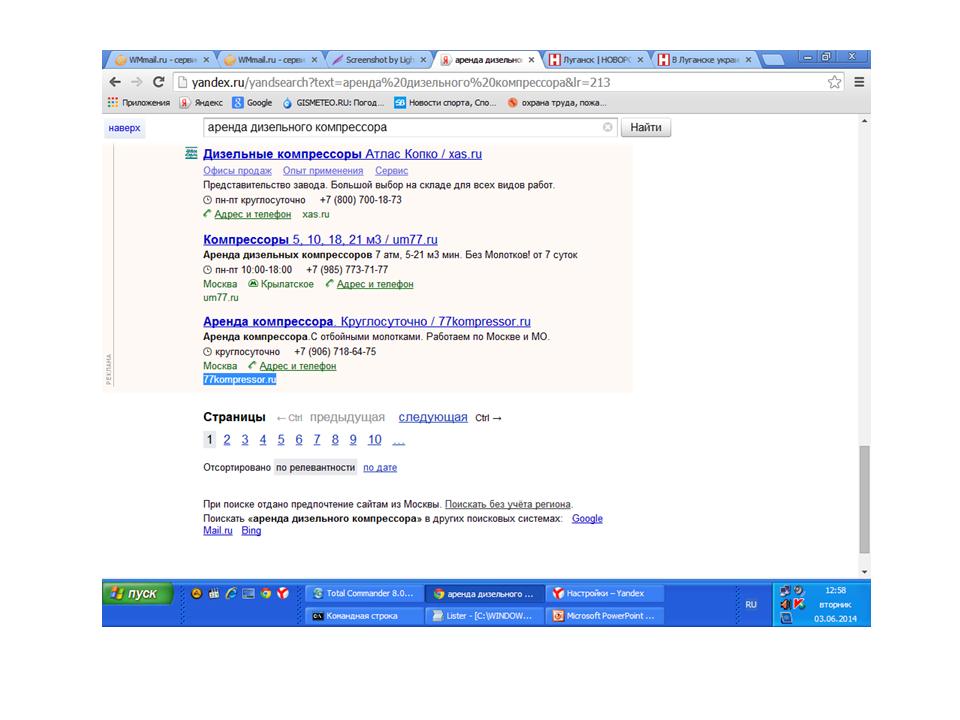
Task: Open the Сервис sitelink
Action: pos(391,171)
